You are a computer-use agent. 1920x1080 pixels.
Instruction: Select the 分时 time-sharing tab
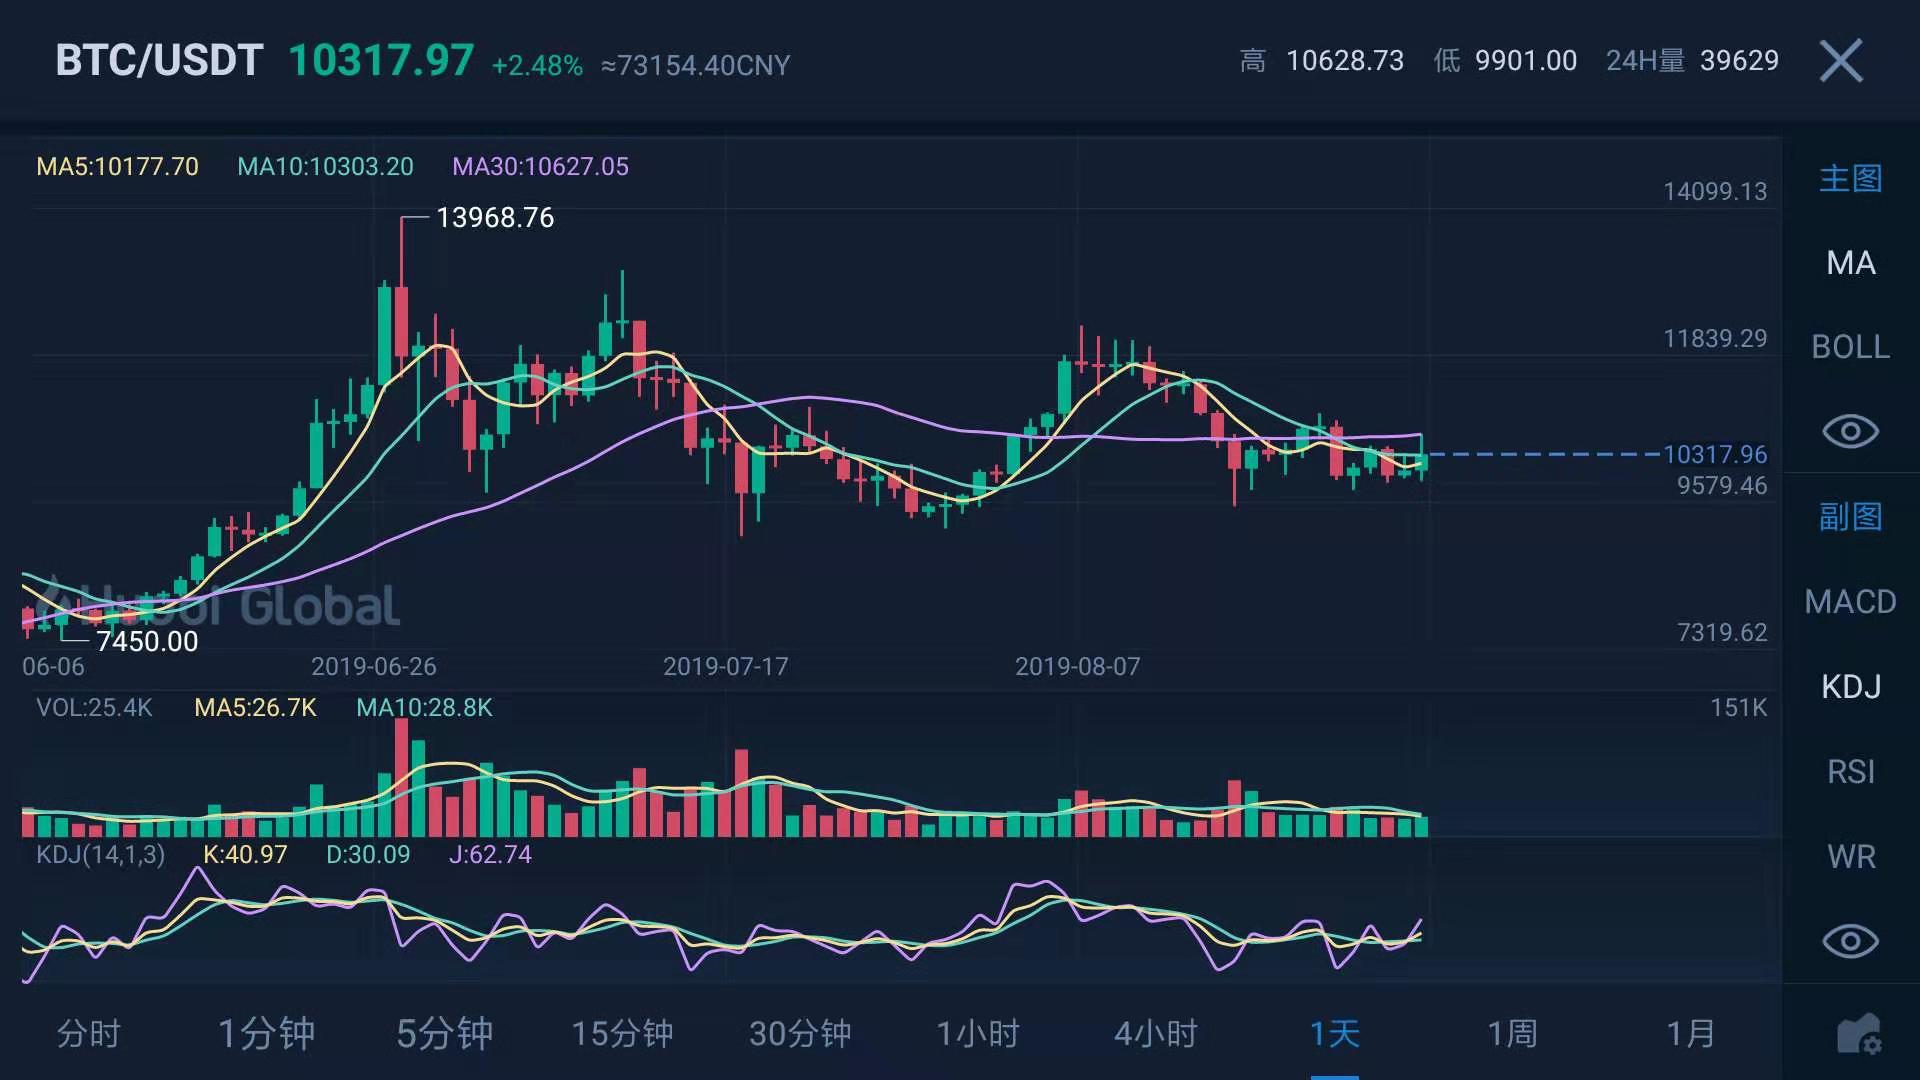point(88,1034)
